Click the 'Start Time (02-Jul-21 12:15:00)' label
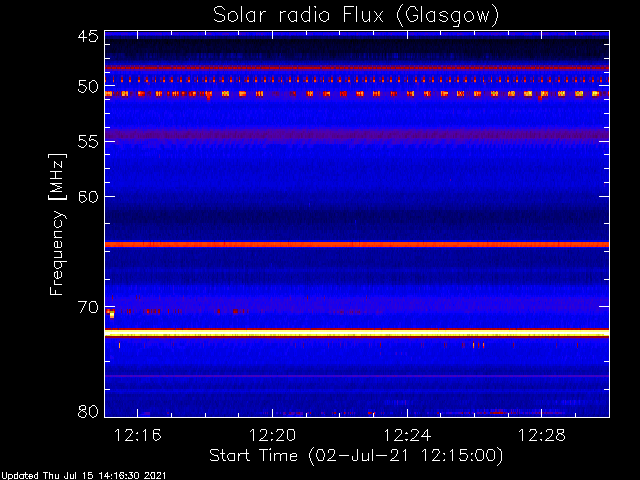Image resolution: width=640 pixels, height=480 pixels. point(356,456)
